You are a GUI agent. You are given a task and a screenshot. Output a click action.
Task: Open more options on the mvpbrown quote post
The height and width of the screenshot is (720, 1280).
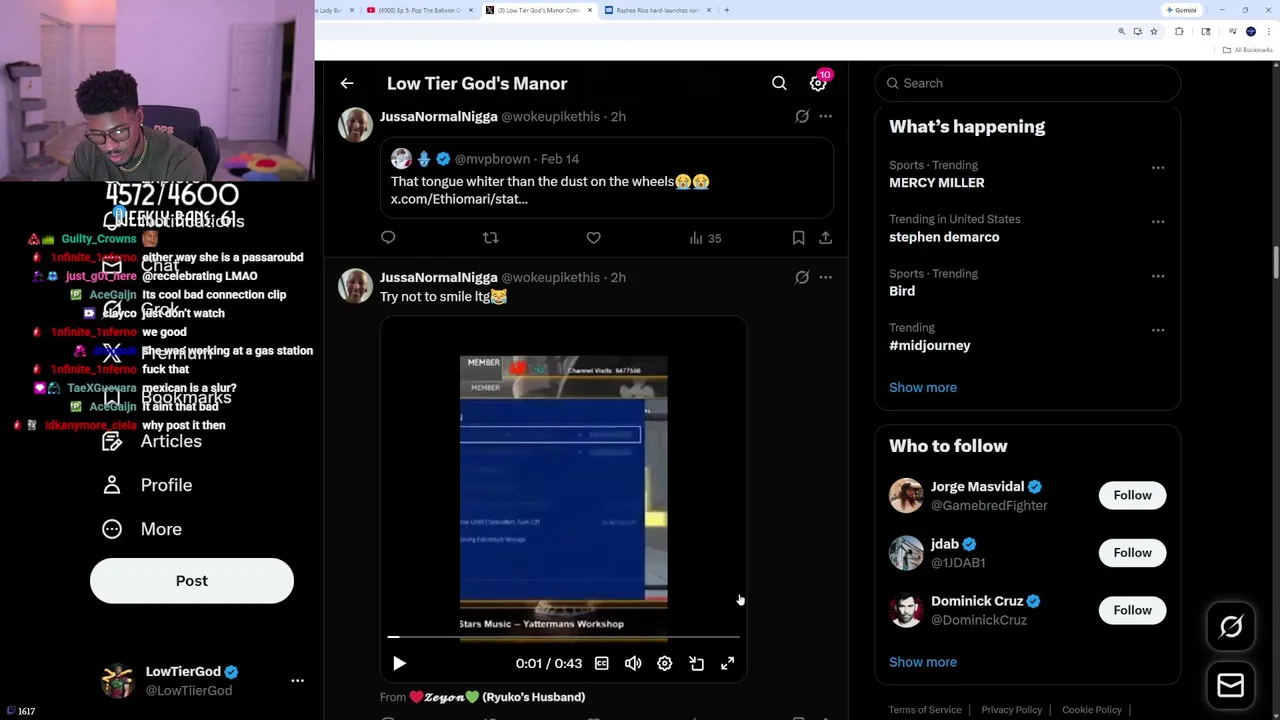click(x=825, y=117)
